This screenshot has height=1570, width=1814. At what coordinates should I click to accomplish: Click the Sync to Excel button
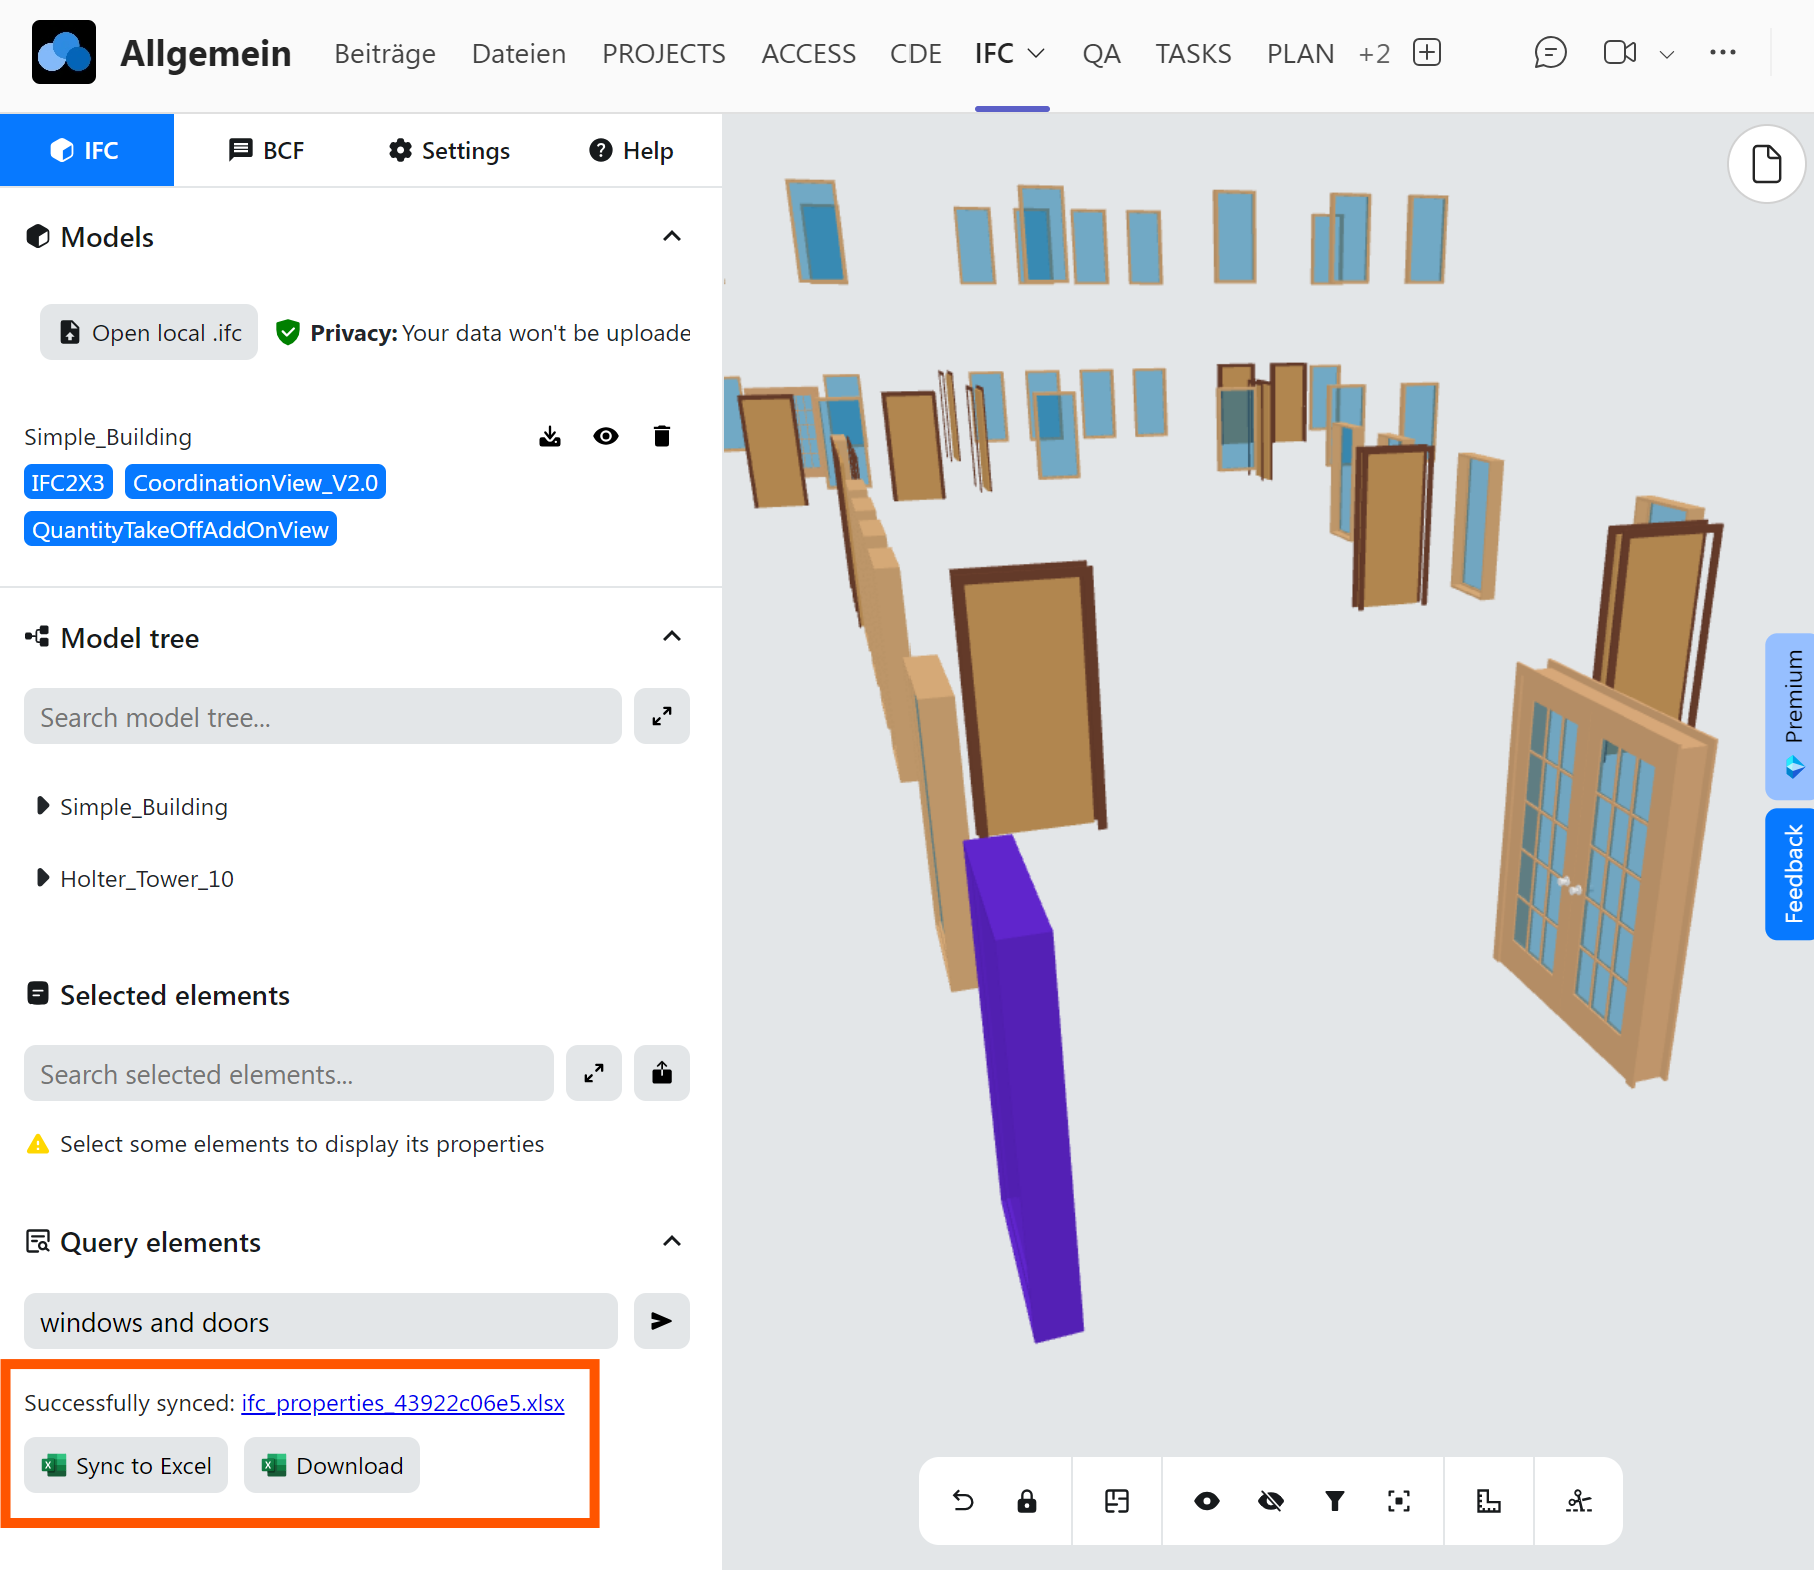pos(126,1465)
